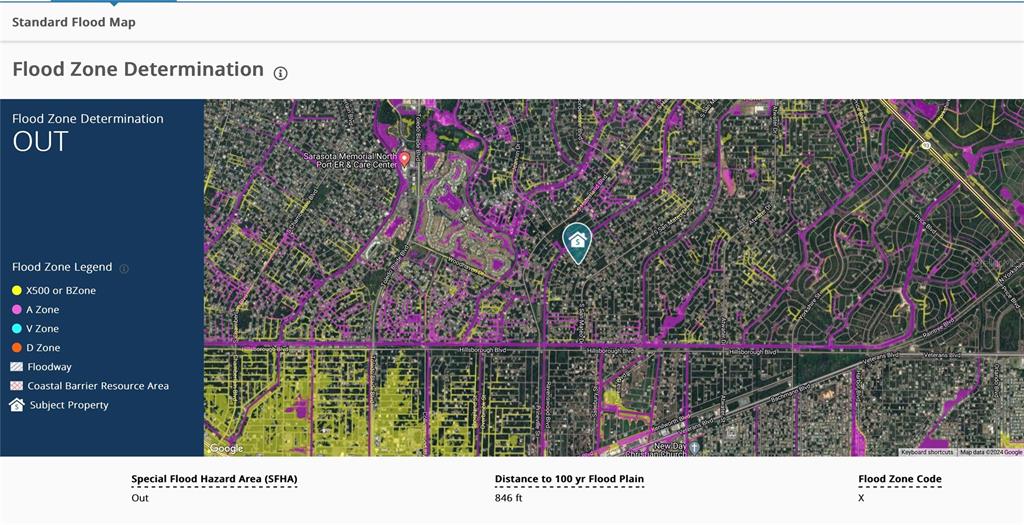Image resolution: width=1024 pixels, height=525 pixels.
Task: Click Distance to 100 yr Flood Plain label
Action: [569, 479]
